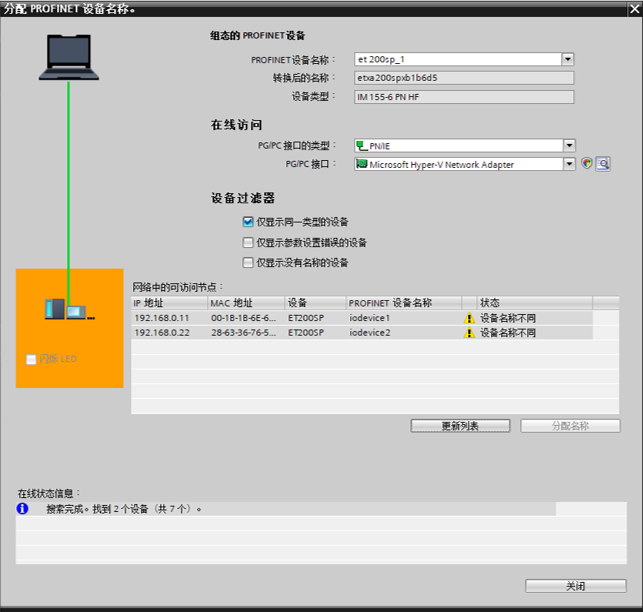Screen dimensions: 643x612
Task: Click the device type field IM 155-6 PN HF
Action: pyautogui.click(x=464, y=97)
